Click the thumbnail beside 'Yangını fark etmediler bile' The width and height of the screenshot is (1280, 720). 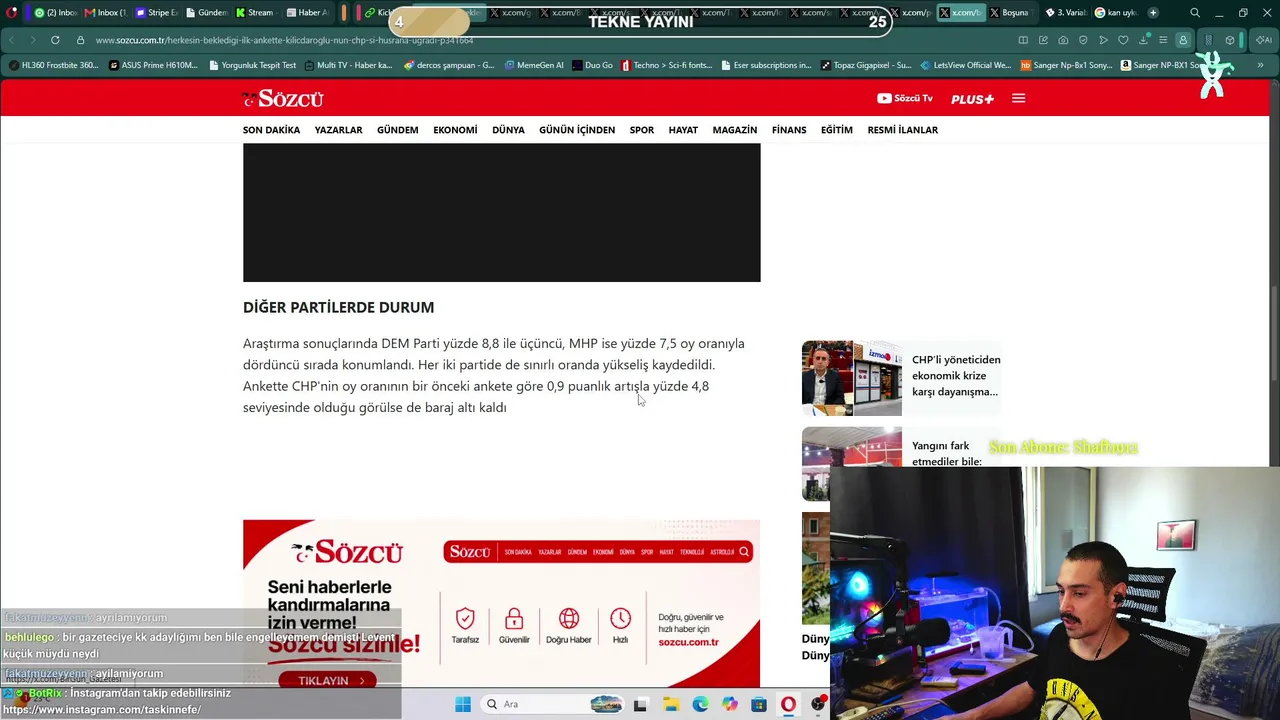pyautogui.click(x=851, y=463)
